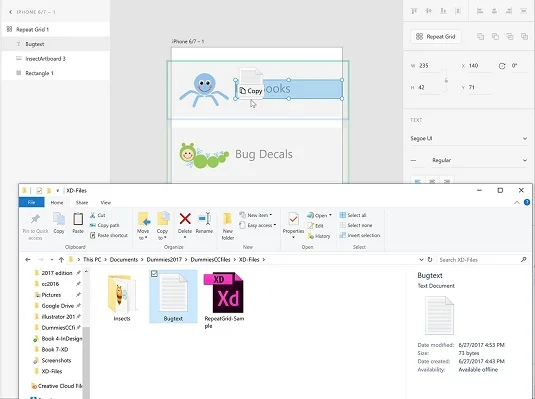The height and width of the screenshot is (399, 535).
Task: Click Select all in ribbon
Action: [353, 215]
